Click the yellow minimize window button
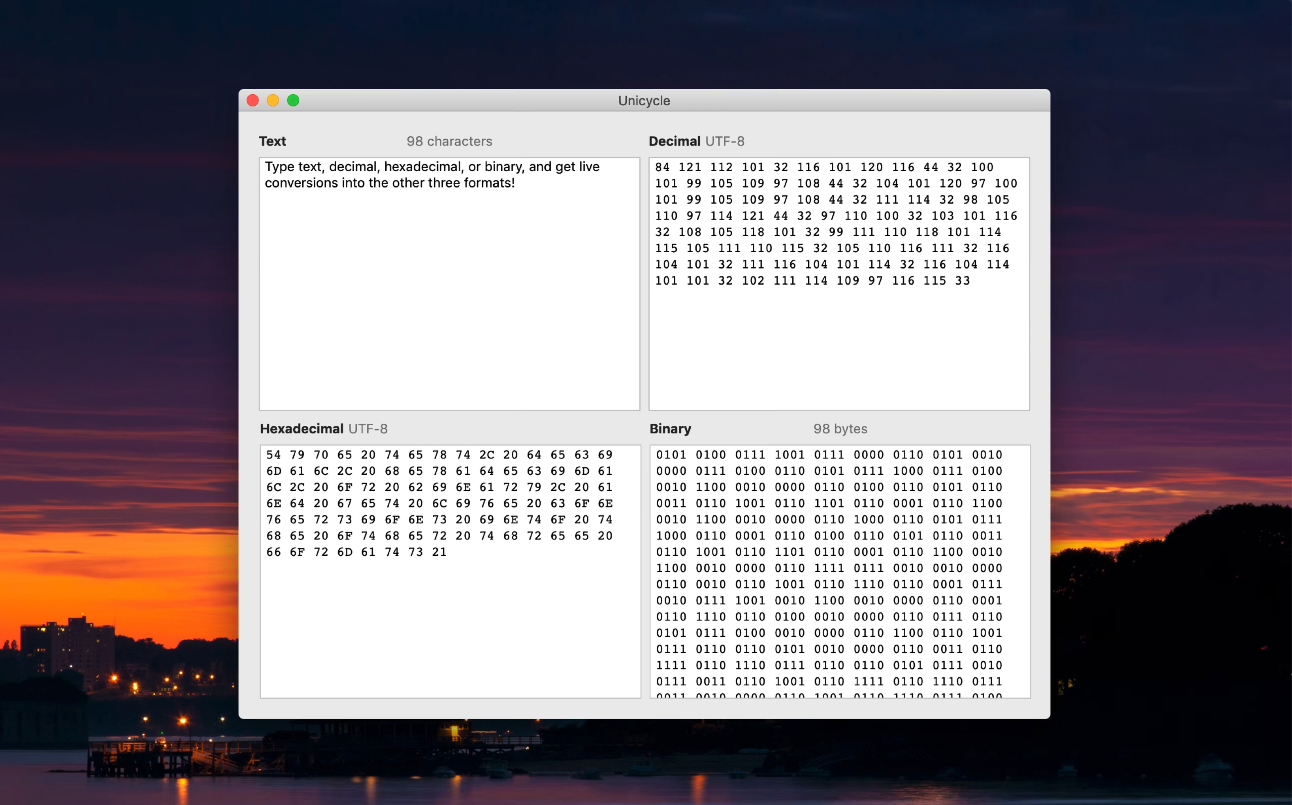This screenshot has width=1292, height=805. (x=273, y=100)
